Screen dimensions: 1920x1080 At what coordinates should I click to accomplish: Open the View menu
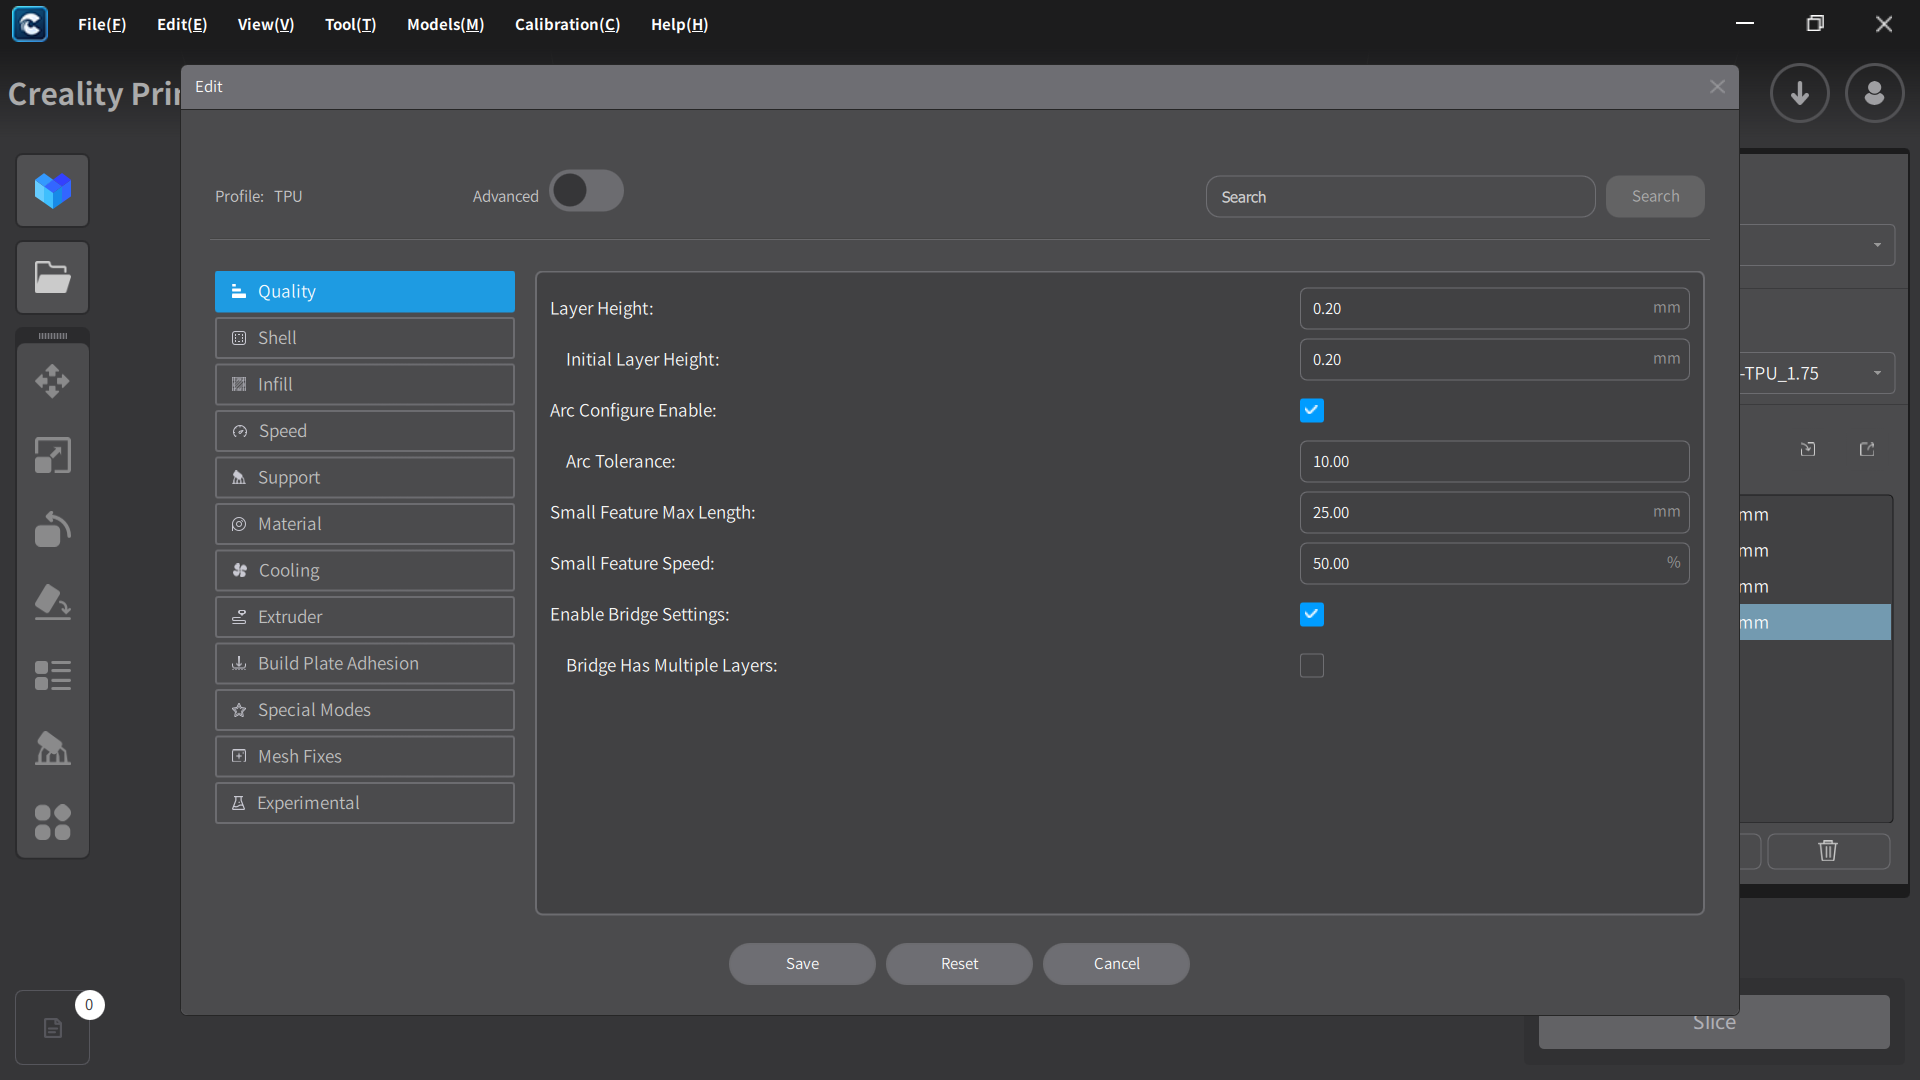(266, 24)
